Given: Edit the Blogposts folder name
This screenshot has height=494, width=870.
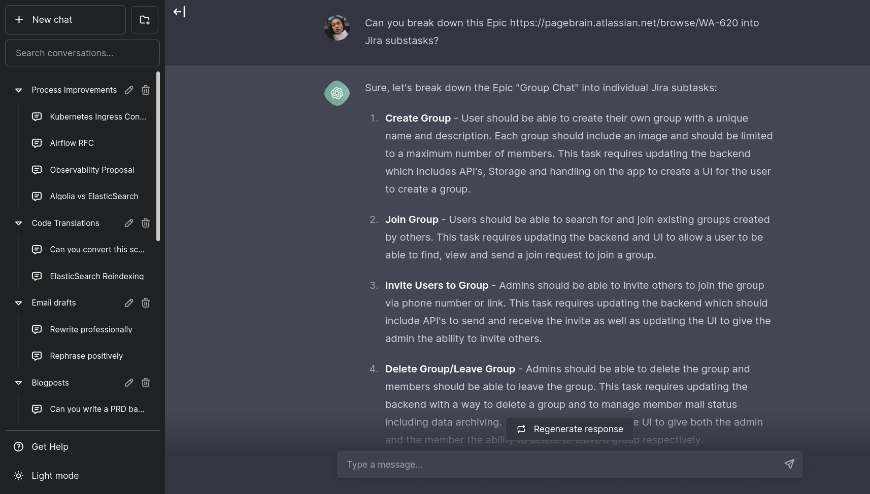Looking at the screenshot, I should (x=129, y=382).
